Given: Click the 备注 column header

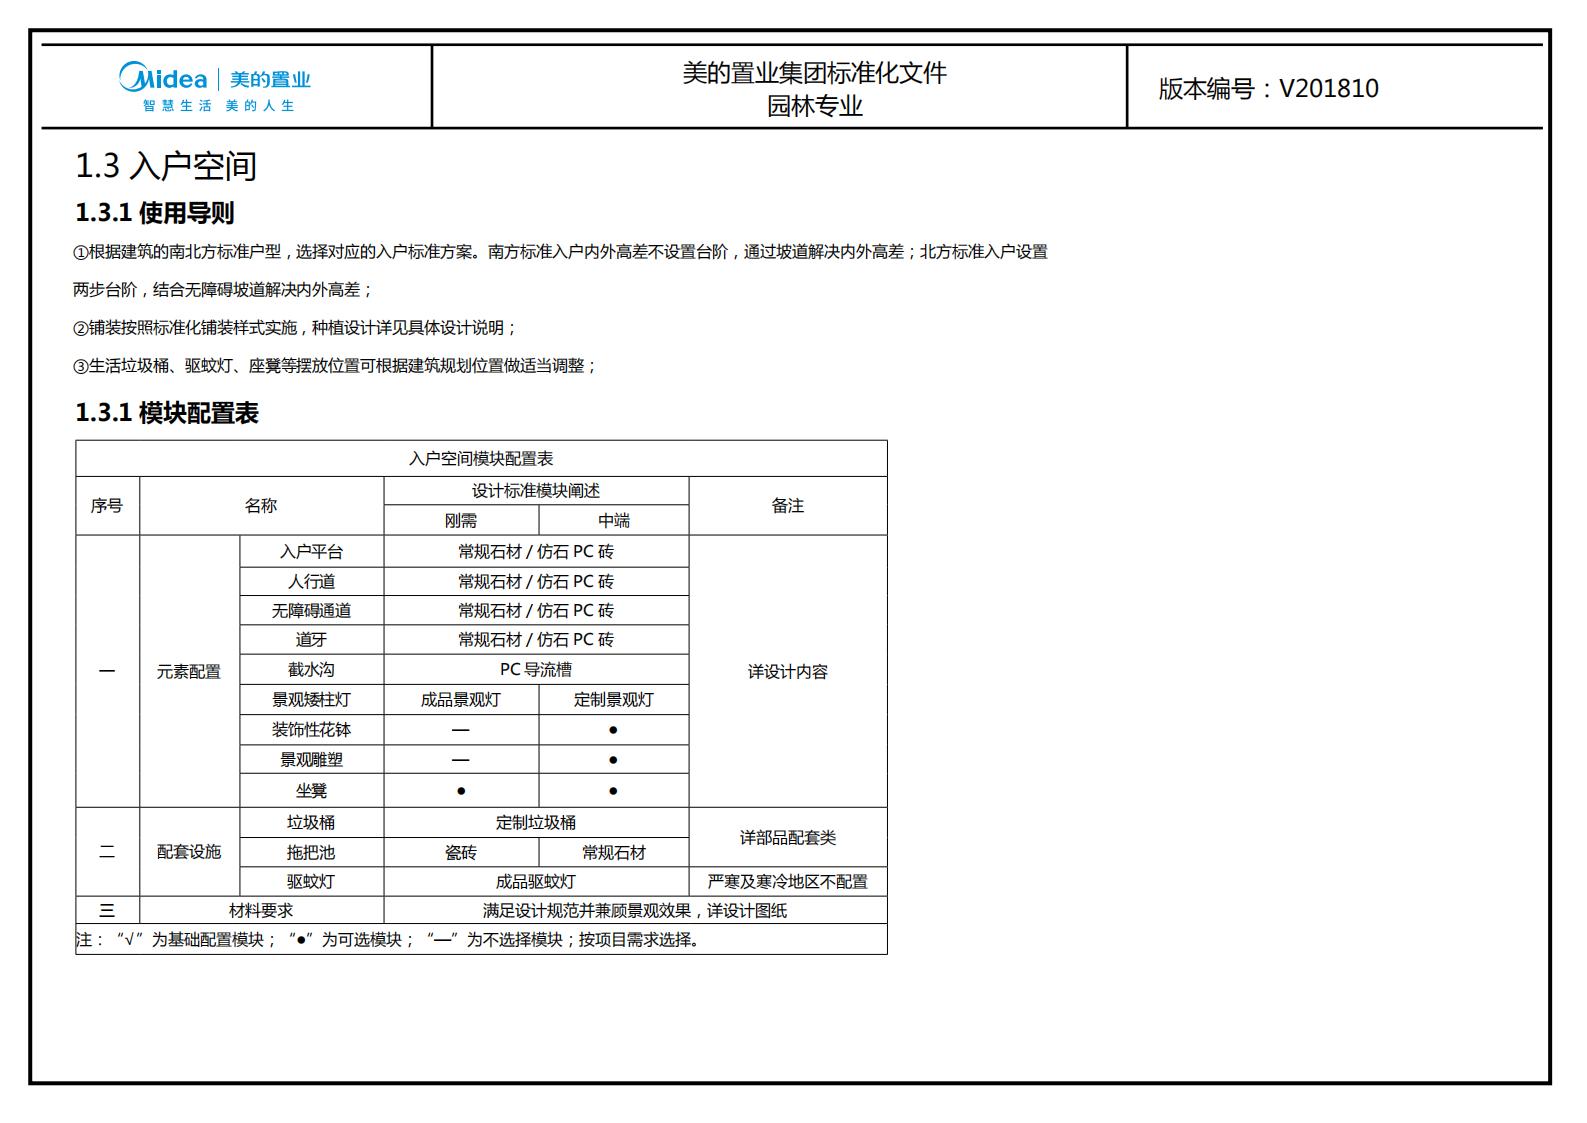Looking at the screenshot, I should pos(788,506).
